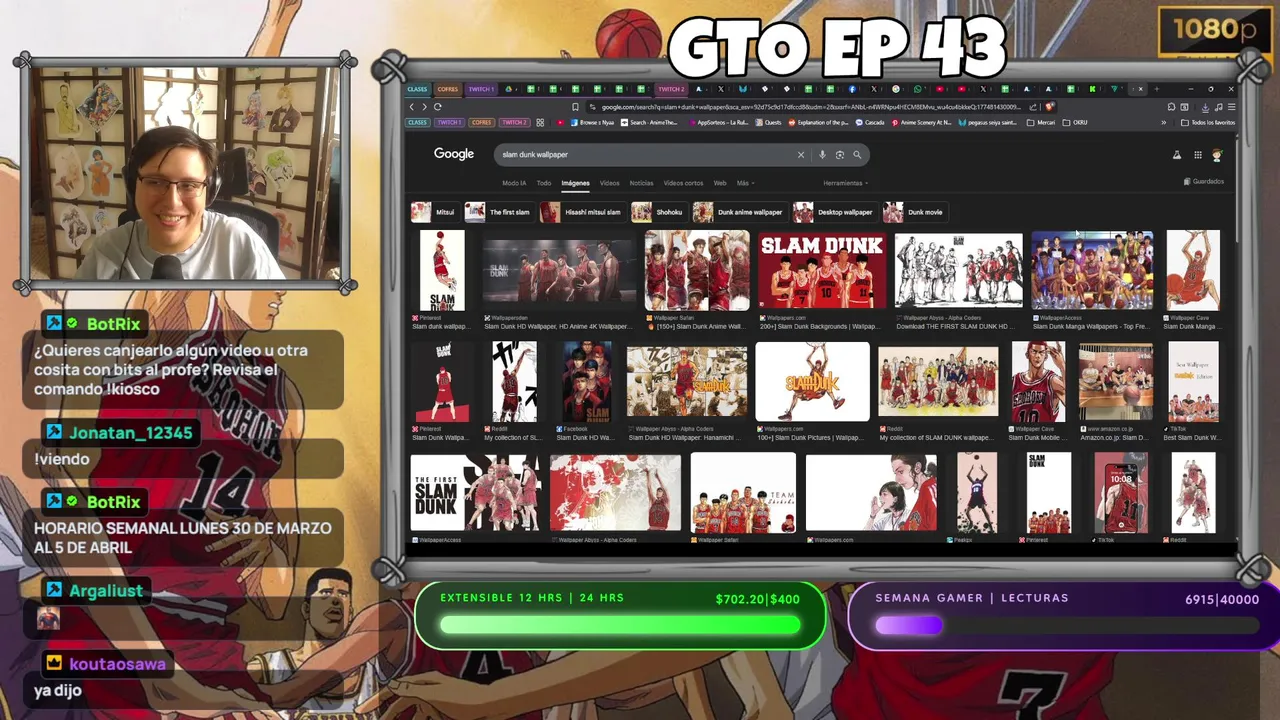Reload the Google search page
The height and width of the screenshot is (720, 1280).
437,107
